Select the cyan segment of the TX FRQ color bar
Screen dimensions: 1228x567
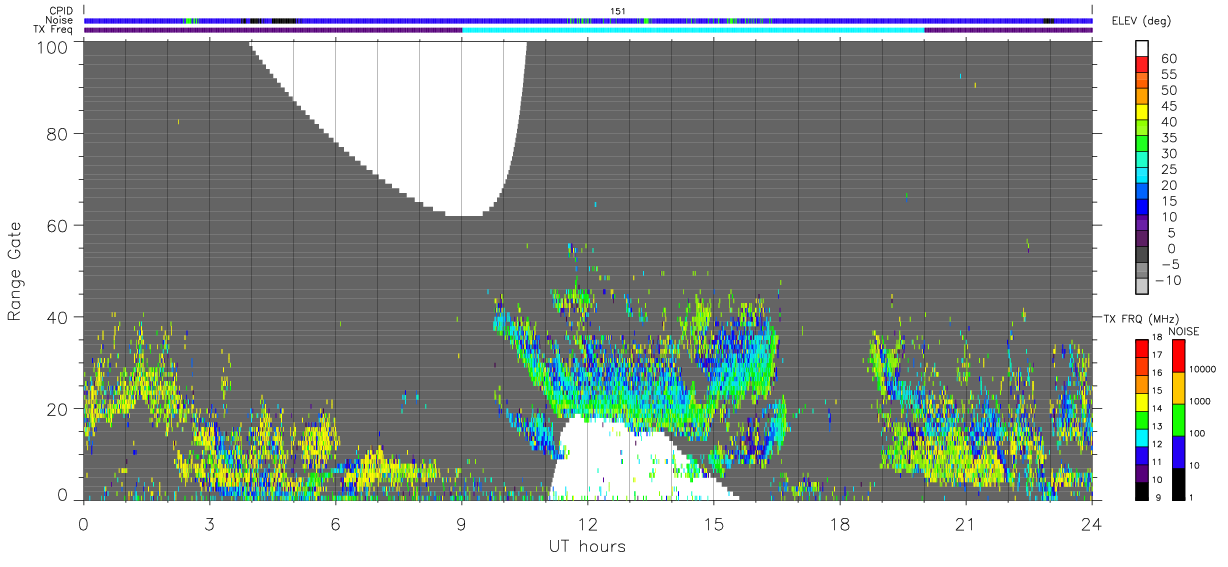click(1142, 440)
